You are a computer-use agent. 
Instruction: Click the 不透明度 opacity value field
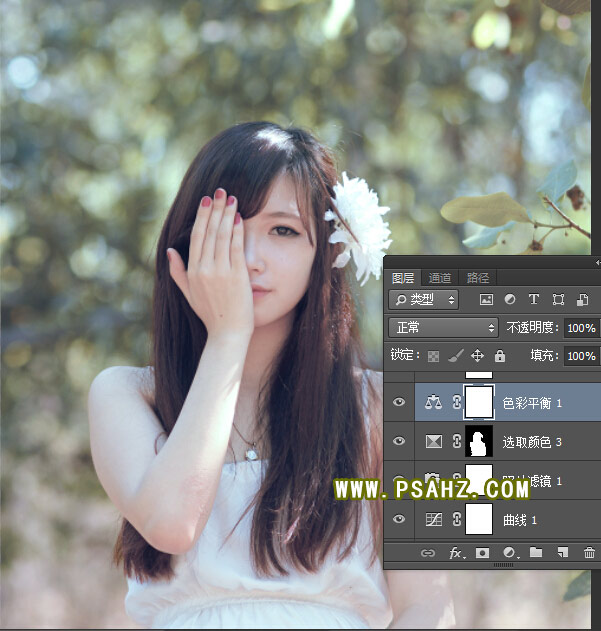(580, 328)
